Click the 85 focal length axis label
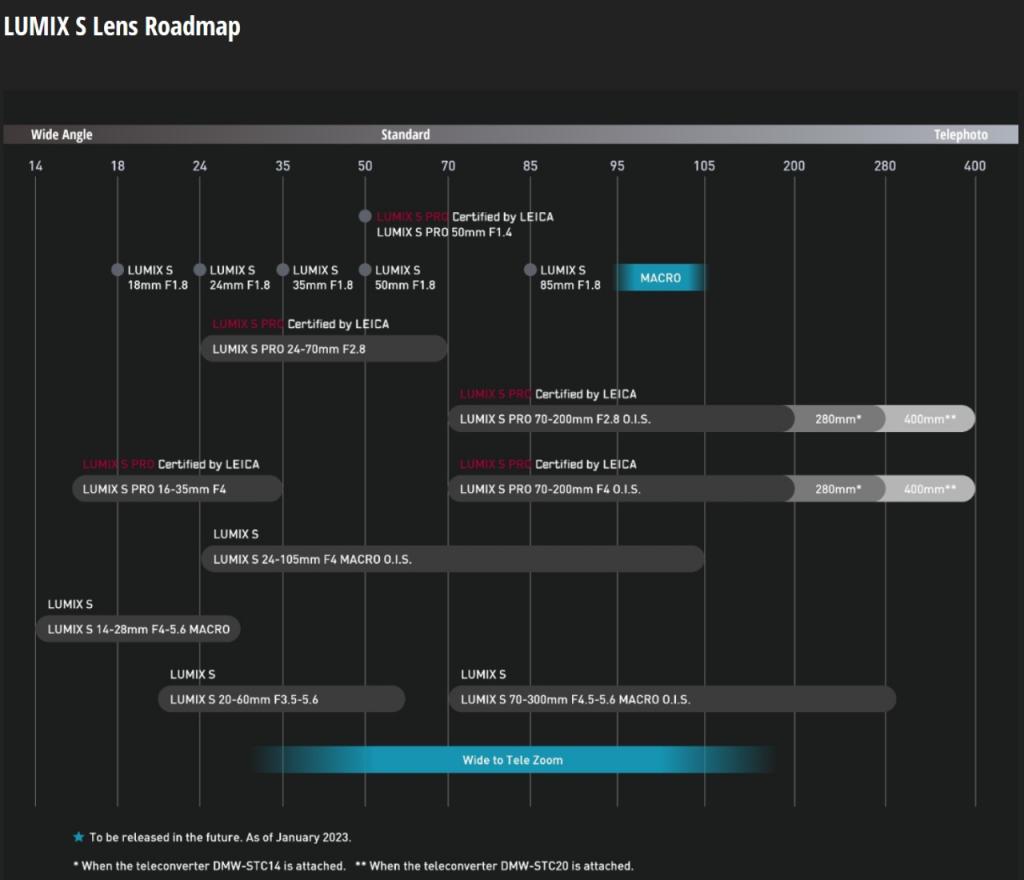 [530, 166]
